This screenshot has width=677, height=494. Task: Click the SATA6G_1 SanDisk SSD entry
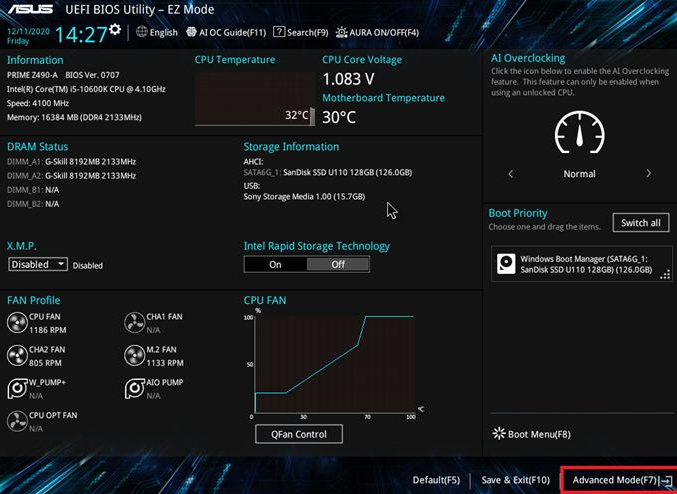coord(328,172)
